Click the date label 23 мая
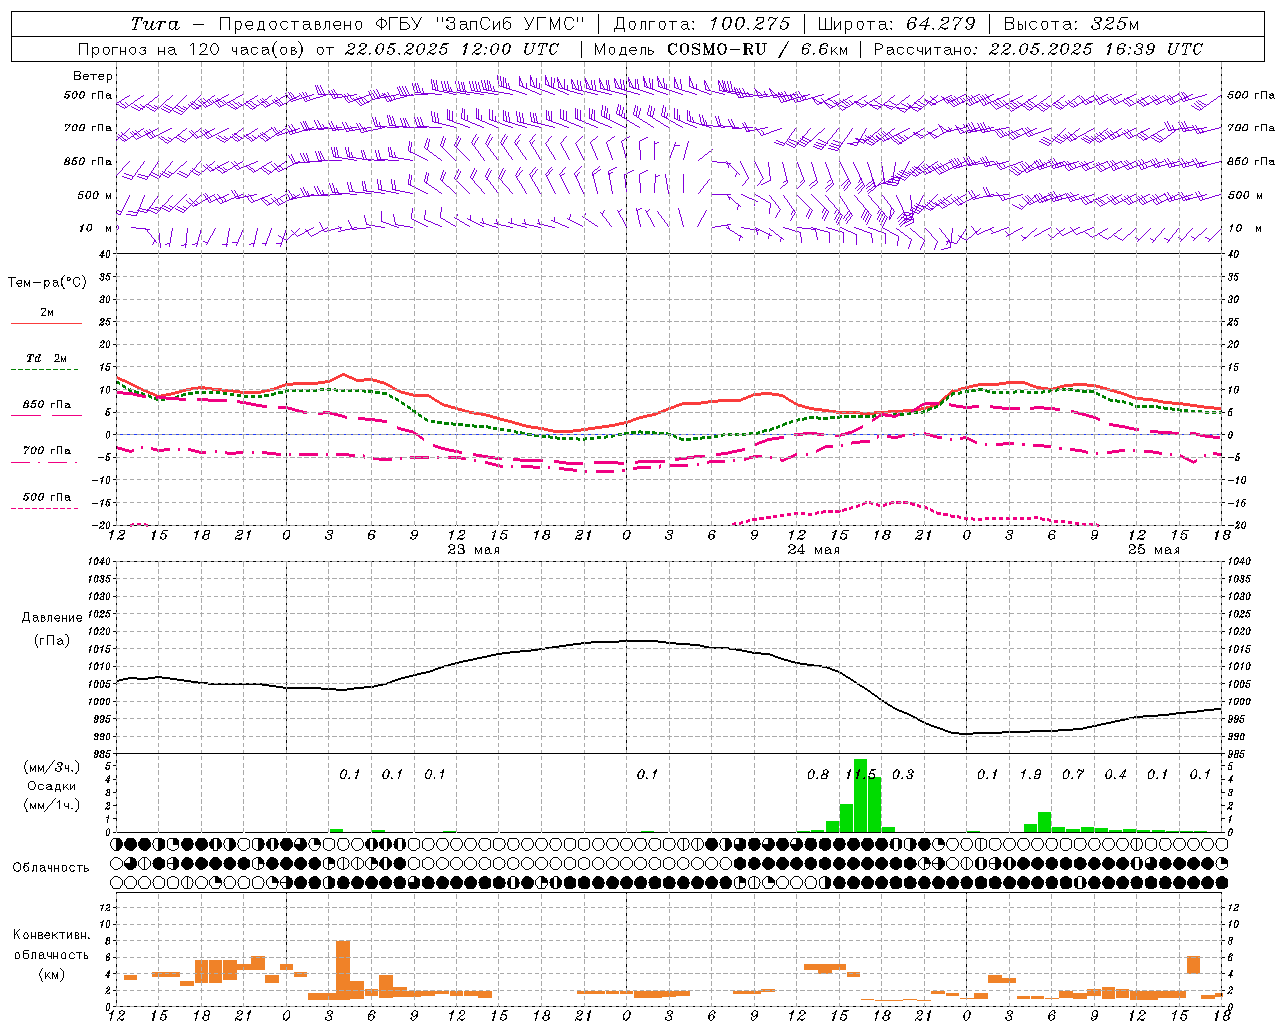 tap(474, 550)
